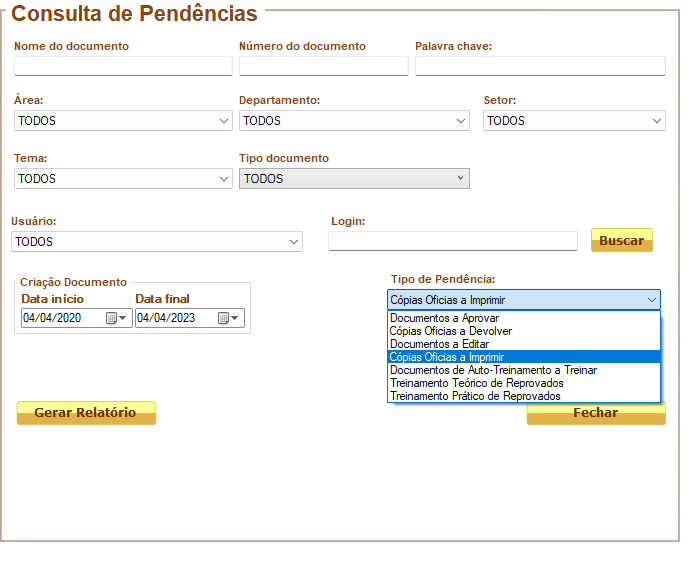Expand the Setor dropdown list
700x561 pixels.
[574, 121]
